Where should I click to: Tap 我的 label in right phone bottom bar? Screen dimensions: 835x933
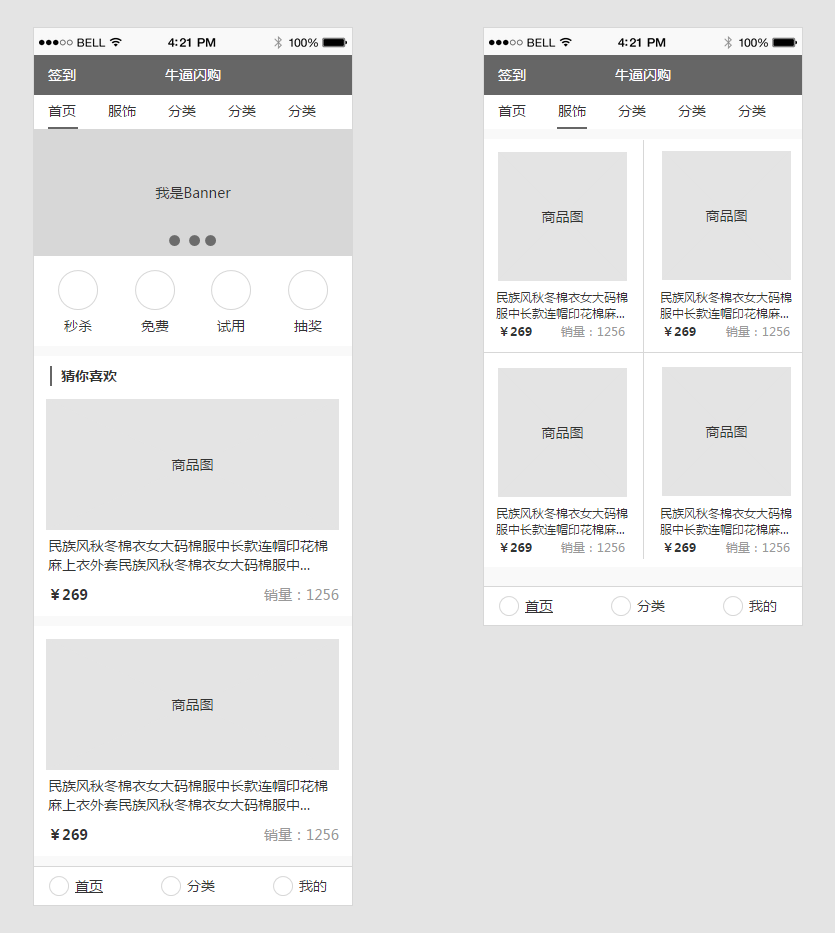click(763, 606)
